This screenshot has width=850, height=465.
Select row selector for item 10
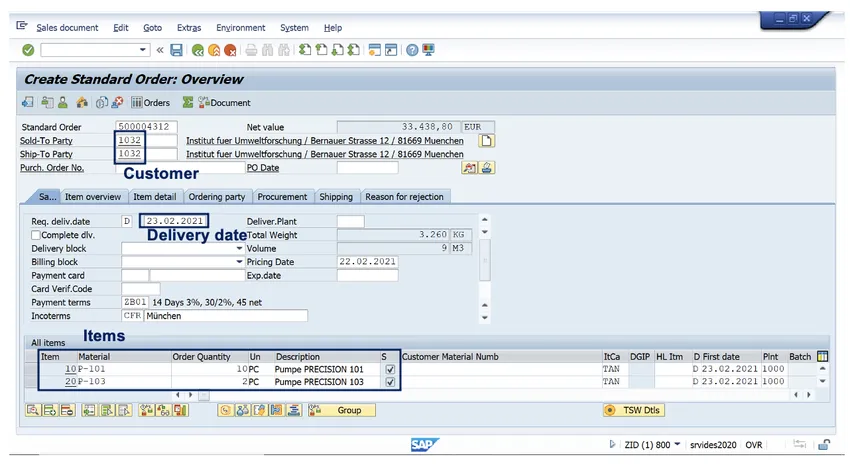[x=31, y=369]
